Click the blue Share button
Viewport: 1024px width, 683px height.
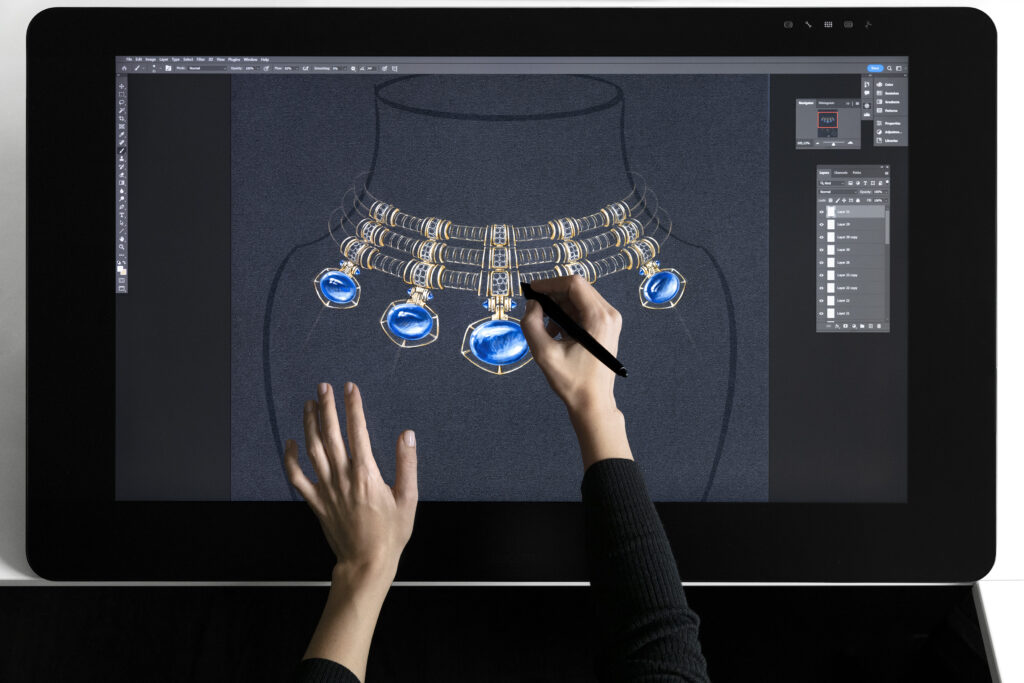click(874, 68)
